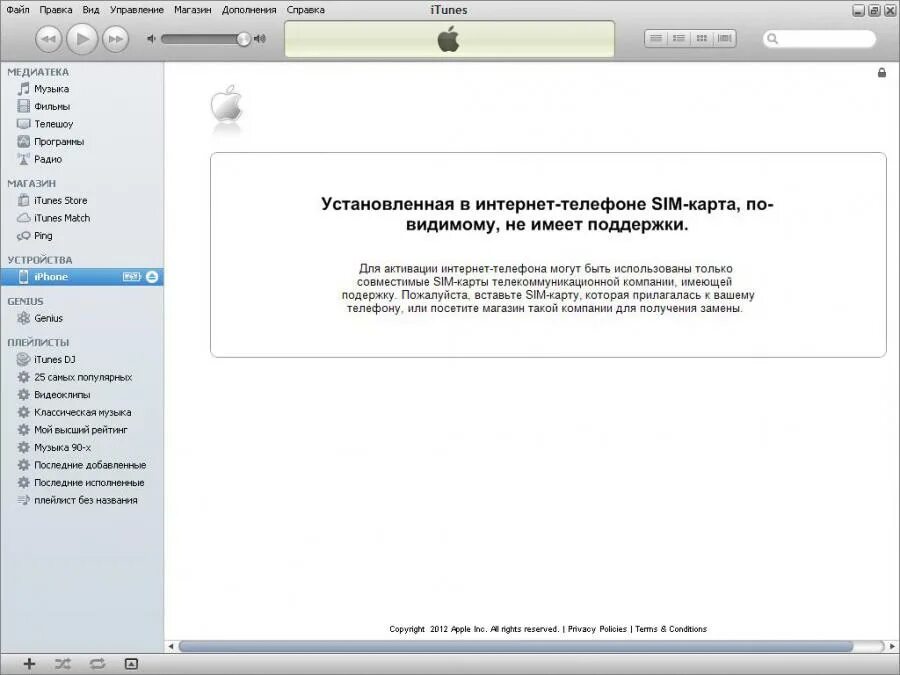Screen dimensions: 900x675
Task: Click the volume slider knob
Action: coord(244,38)
